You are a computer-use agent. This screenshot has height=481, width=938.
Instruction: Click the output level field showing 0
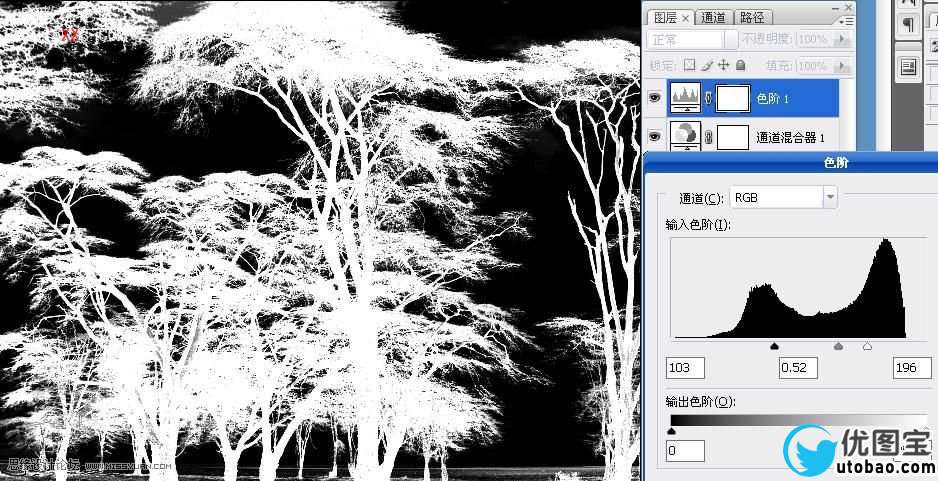[x=686, y=450]
